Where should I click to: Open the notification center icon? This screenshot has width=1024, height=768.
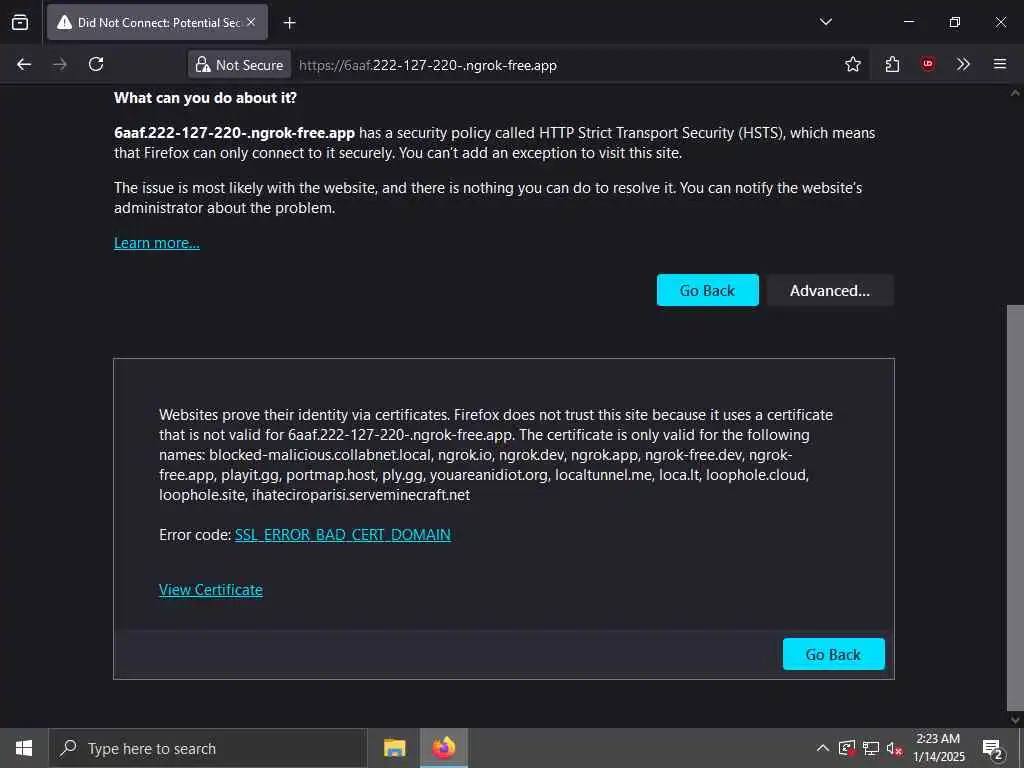point(993,748)
